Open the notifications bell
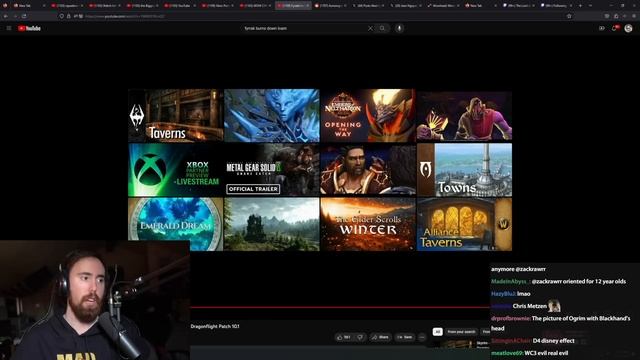 614,28
